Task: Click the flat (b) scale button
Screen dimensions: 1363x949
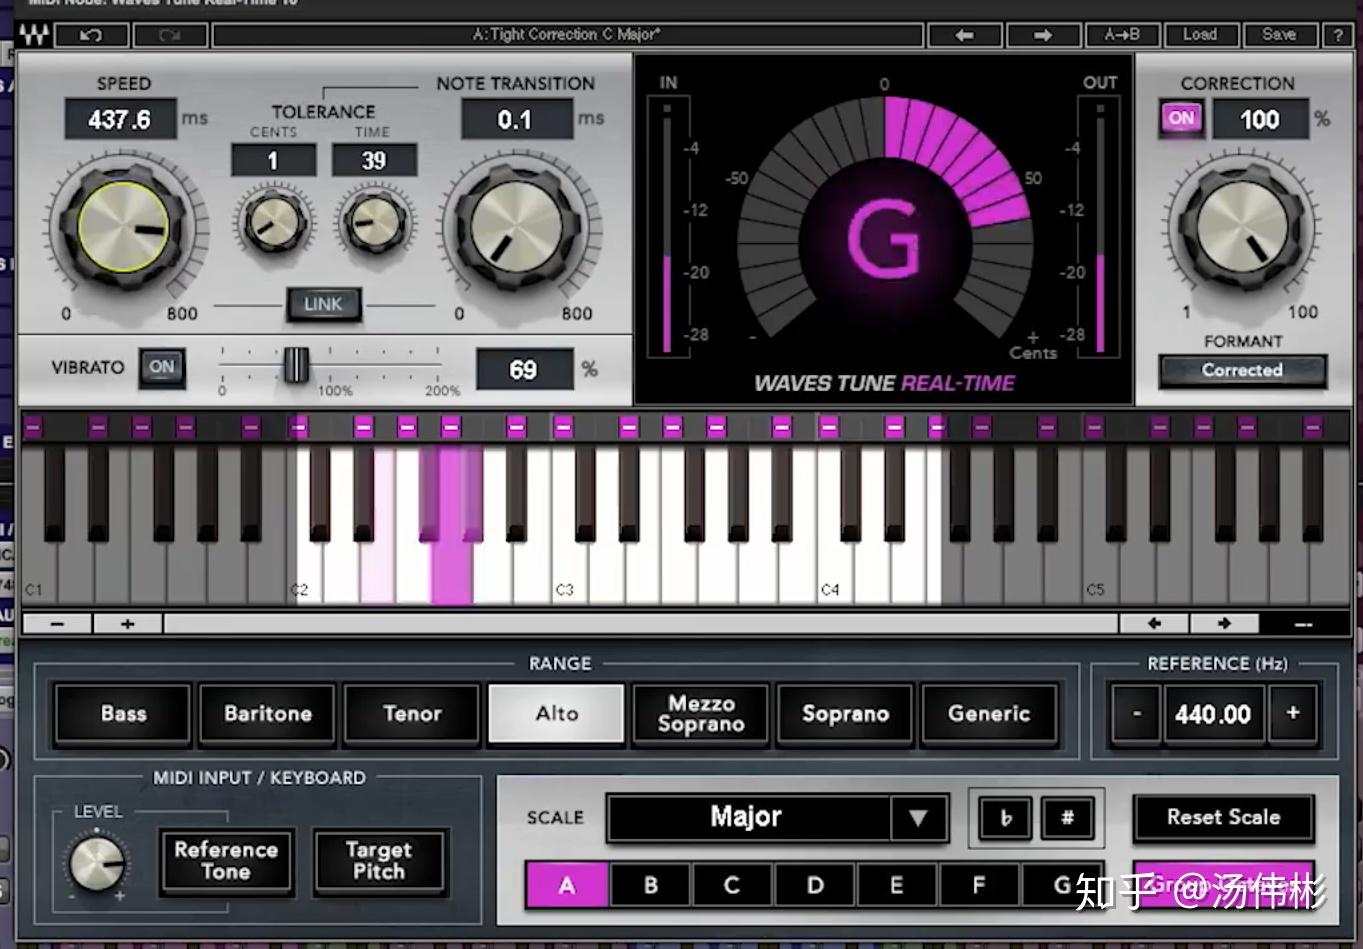Action: tap(1006, 818)
